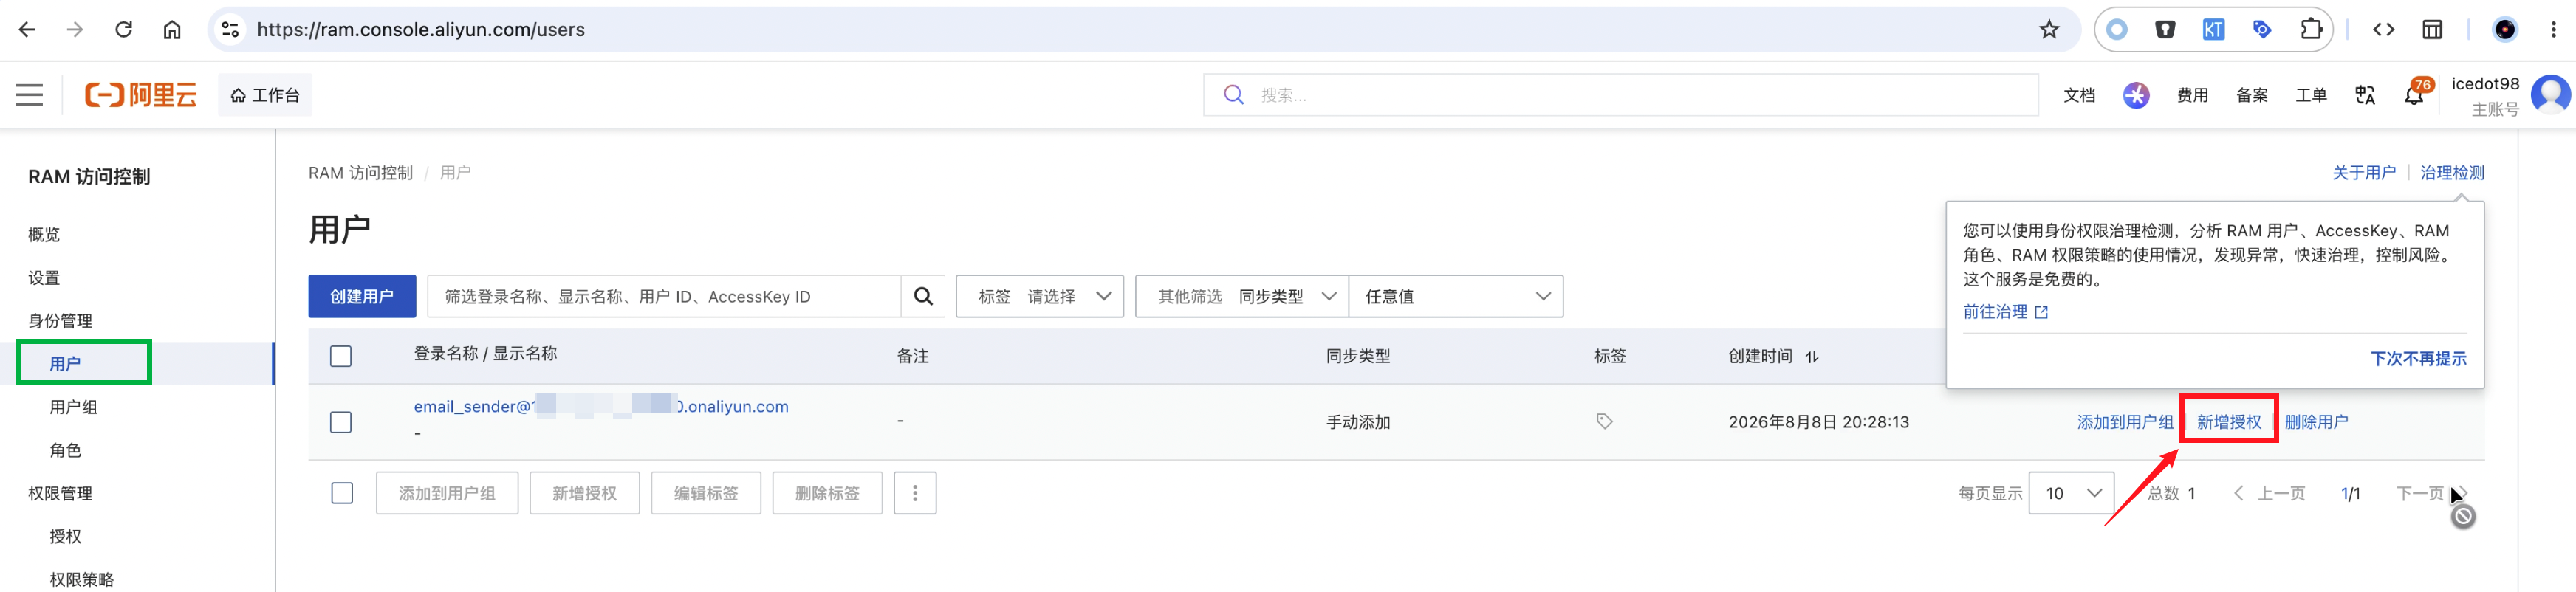Screen dimensions: 2576x592
Task: Click the search magnifier in filter box
Action: tap(923, 296)
